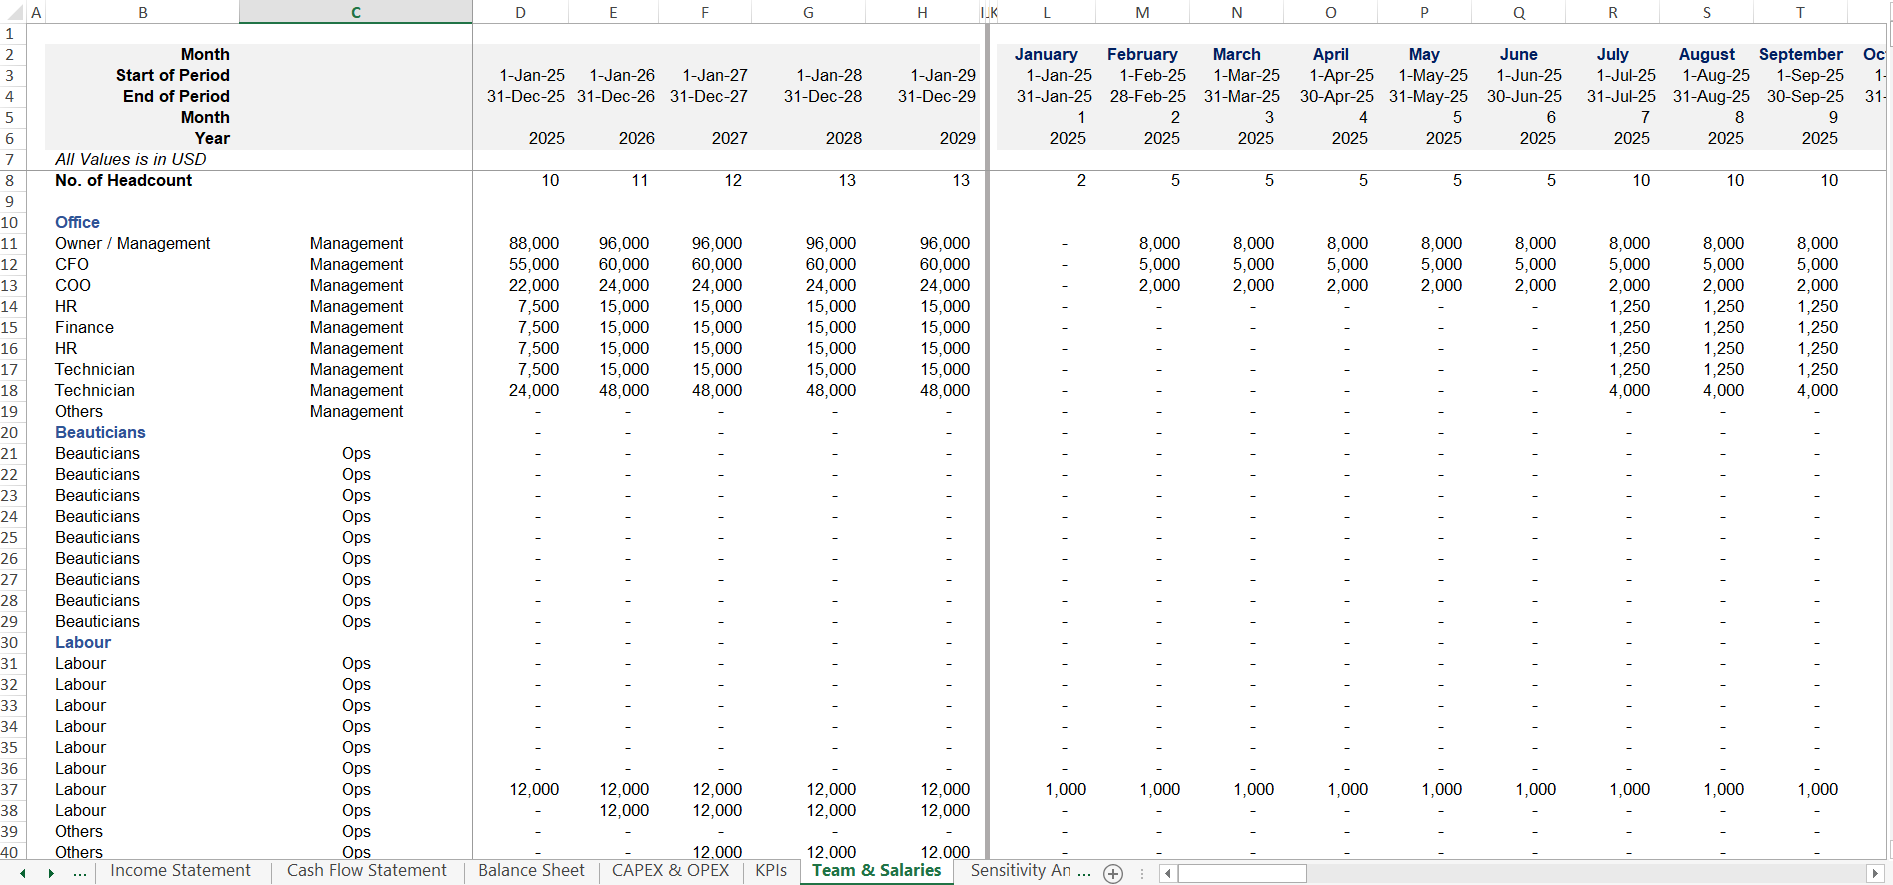Image resolution: width=1893 pixels, height=885 pixels.
Task: Select the "31-Aug-25" end date cell
Action: coord(1711,97)
